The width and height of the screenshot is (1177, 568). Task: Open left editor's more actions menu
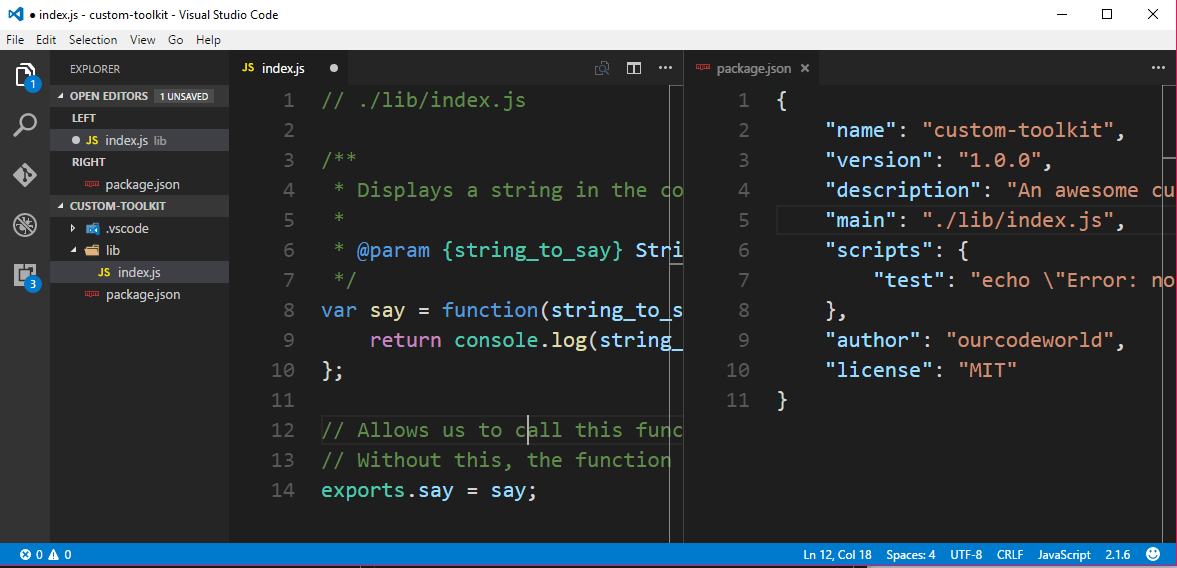(x=665, y=68)
